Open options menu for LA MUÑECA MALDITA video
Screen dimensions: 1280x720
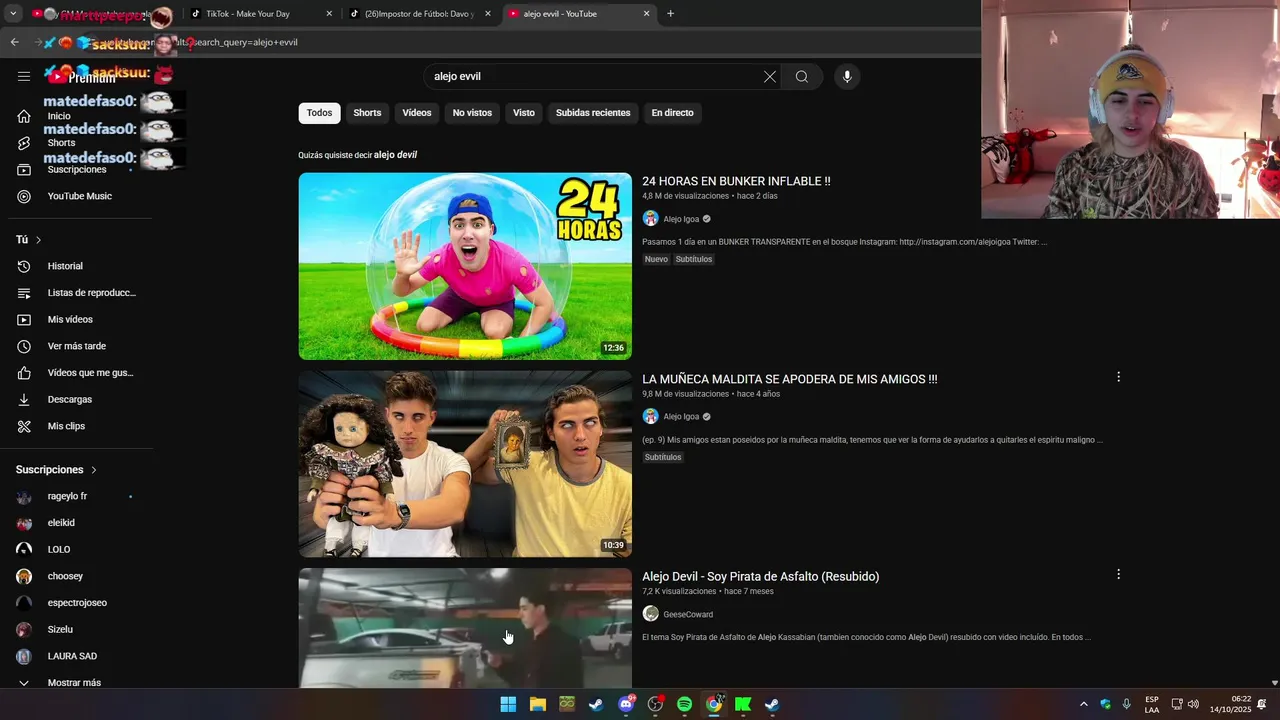(1118, 377)
